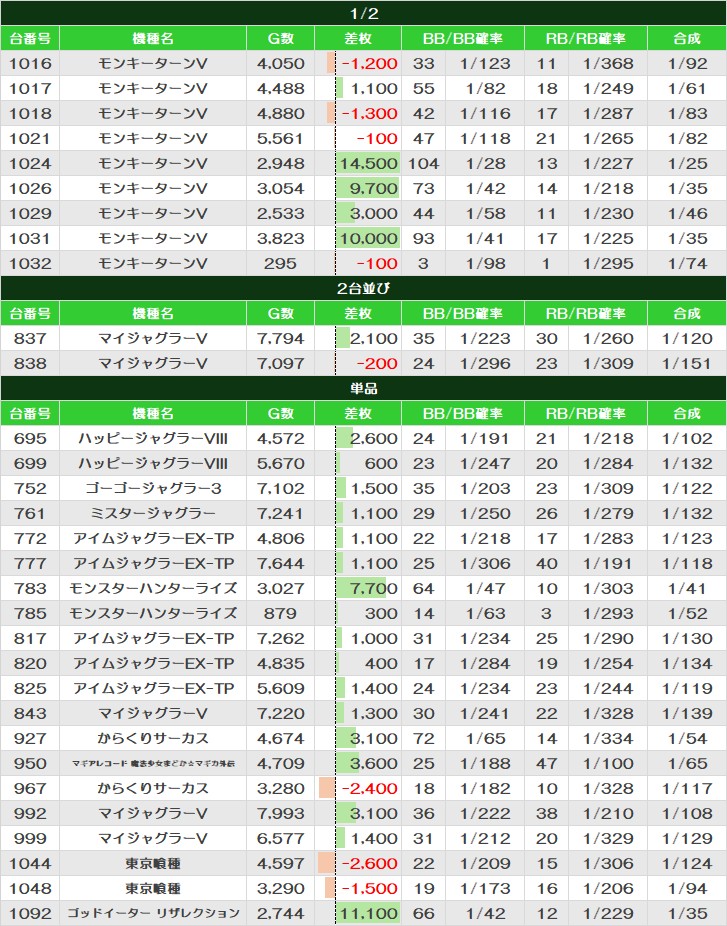Viewport: 727px width, 926px height.
Task: Select '差枚' header in the 単品 table
Action: tap(358, 413)
